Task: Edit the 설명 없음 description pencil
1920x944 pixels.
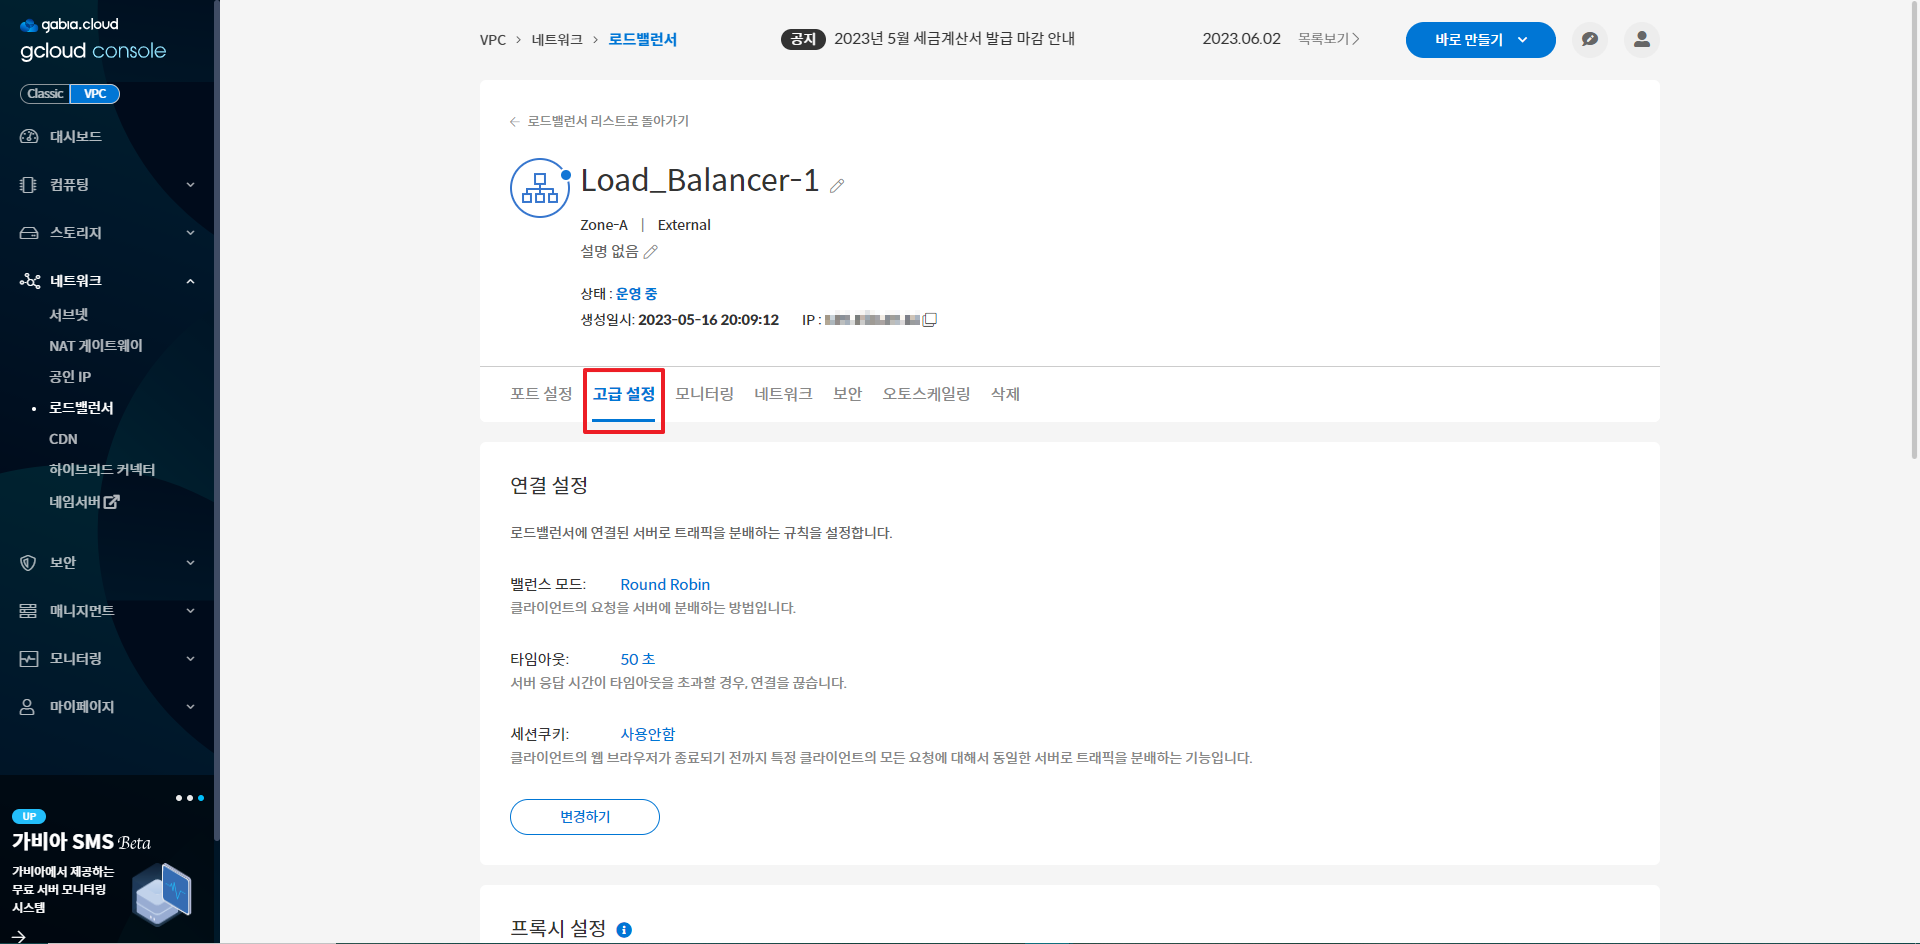Action: click(x=651, y=252)
